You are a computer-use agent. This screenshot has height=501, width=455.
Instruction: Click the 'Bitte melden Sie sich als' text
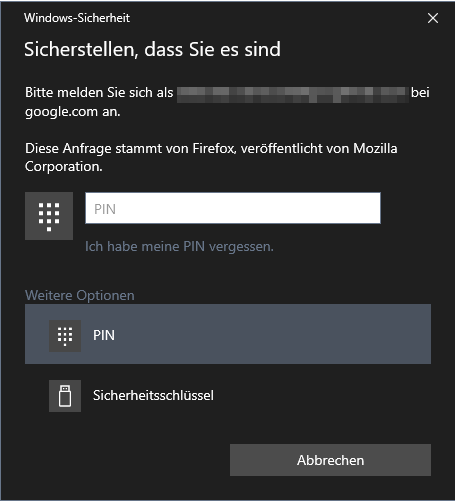click(x=99, y=93)
